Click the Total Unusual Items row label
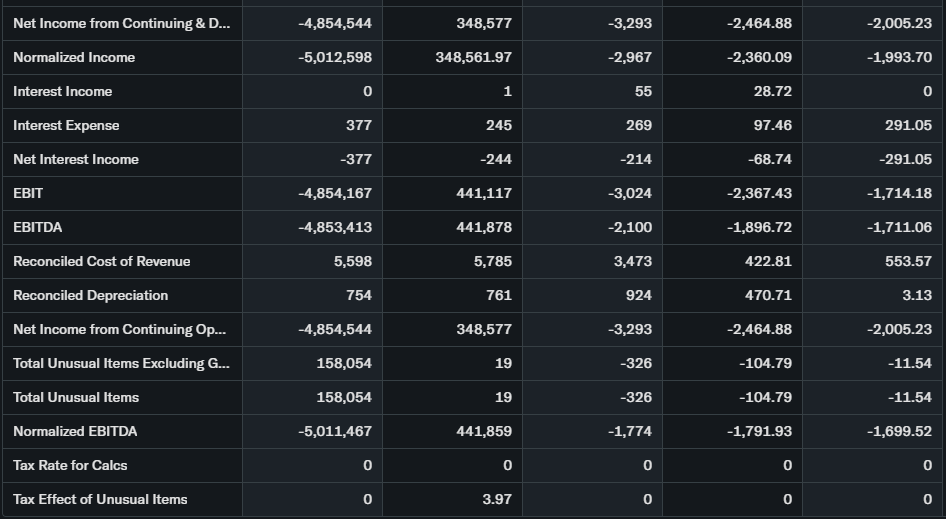Screen dimensions: 946x519 pos(76,397)
